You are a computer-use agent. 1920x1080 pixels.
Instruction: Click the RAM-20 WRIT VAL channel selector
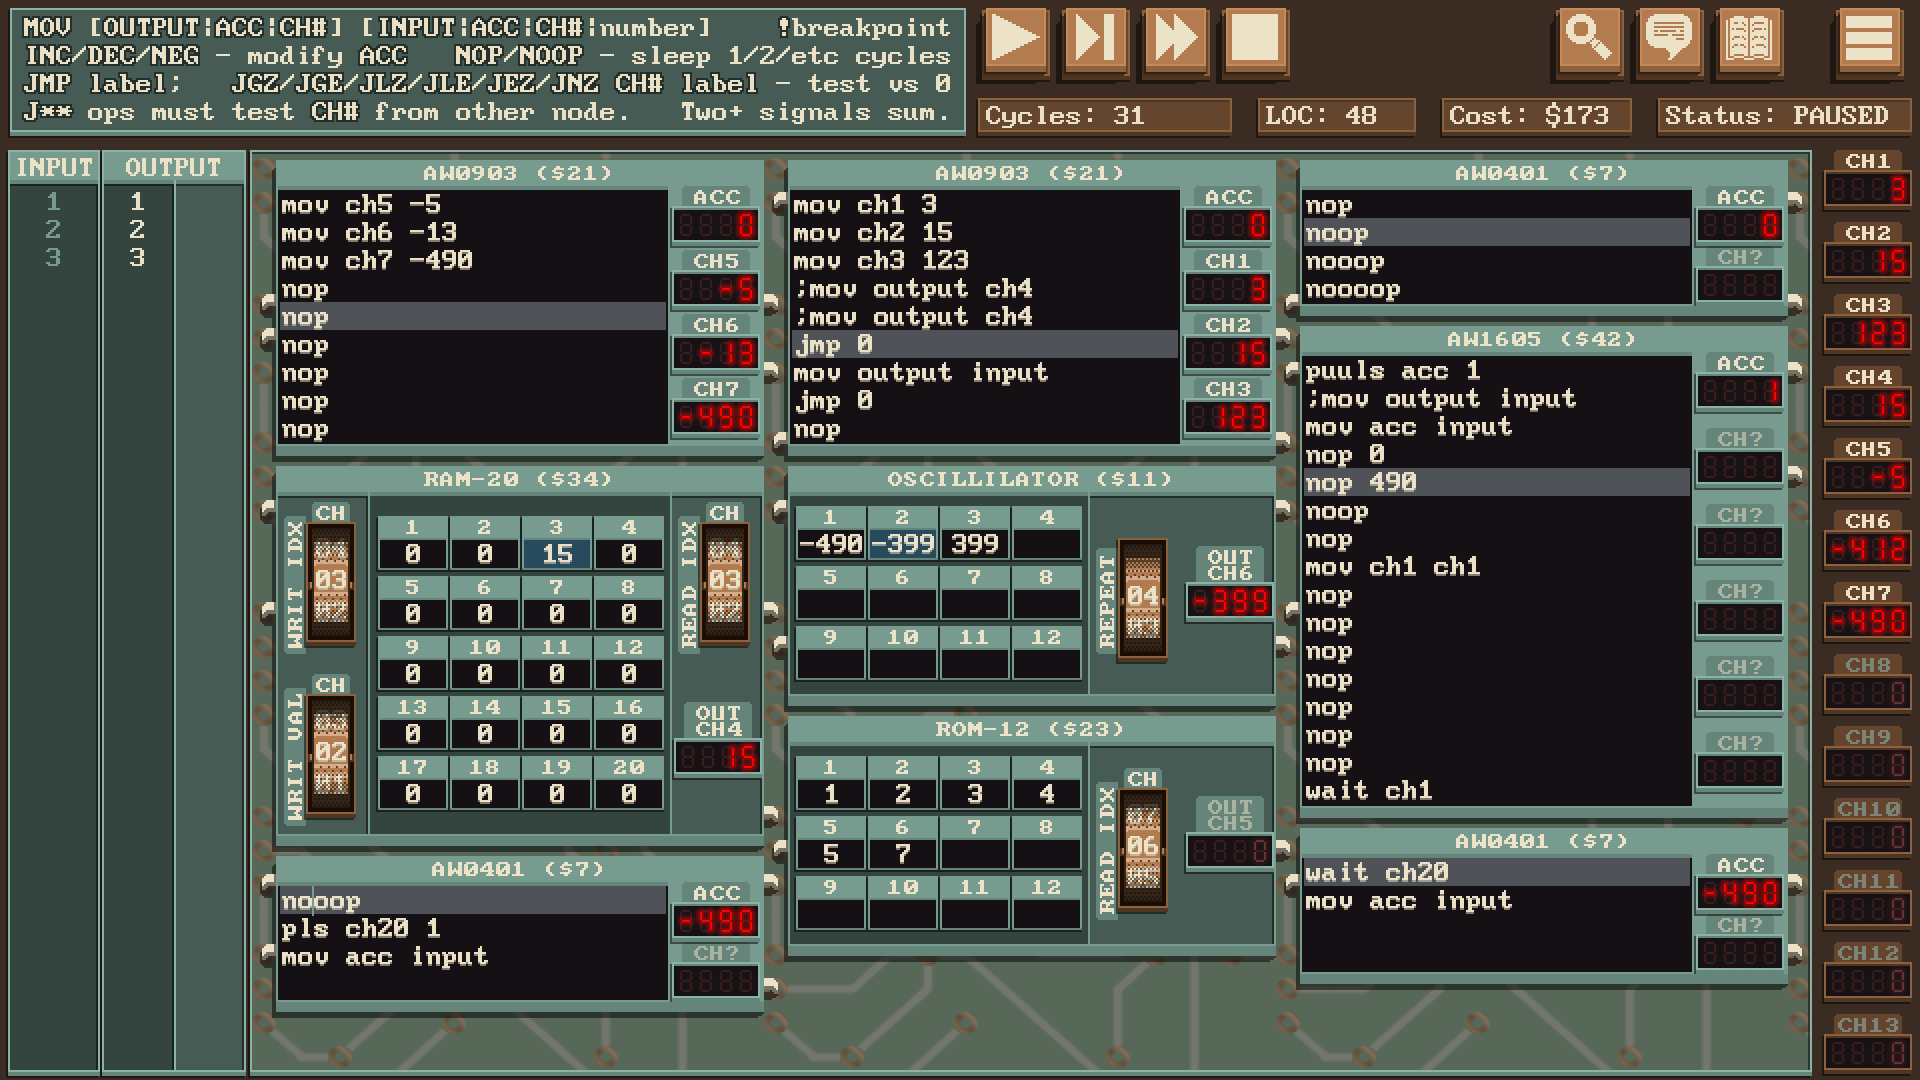click(x=331, y=752)
